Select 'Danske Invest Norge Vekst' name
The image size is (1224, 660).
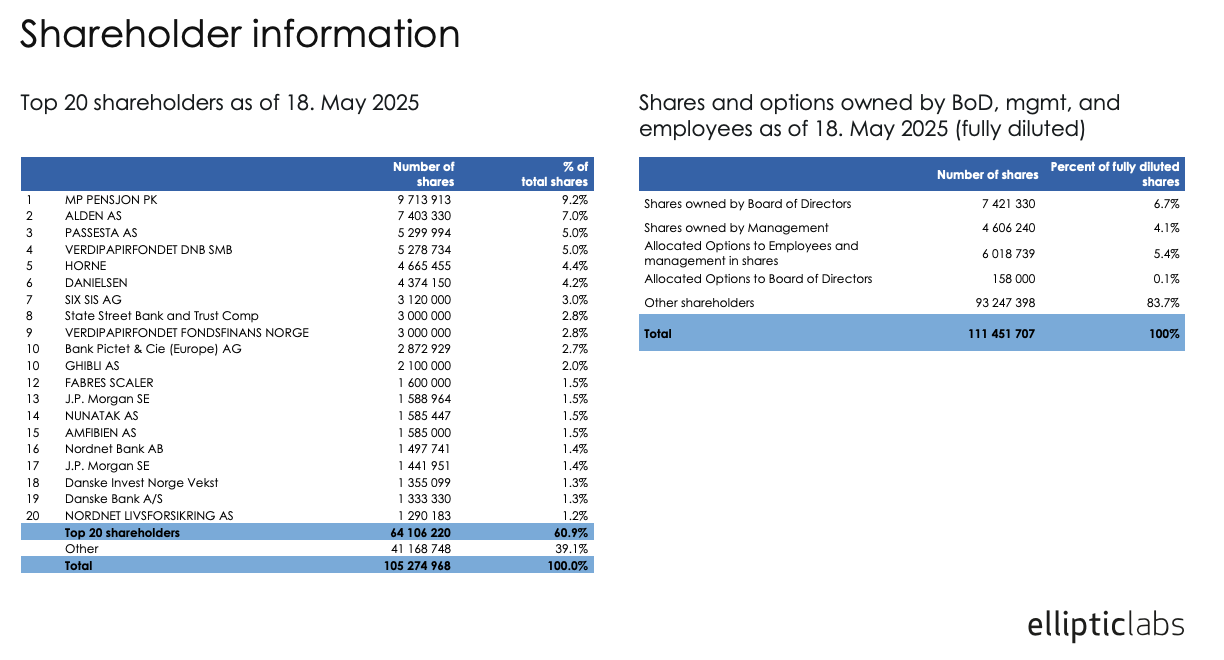[141, 483]
